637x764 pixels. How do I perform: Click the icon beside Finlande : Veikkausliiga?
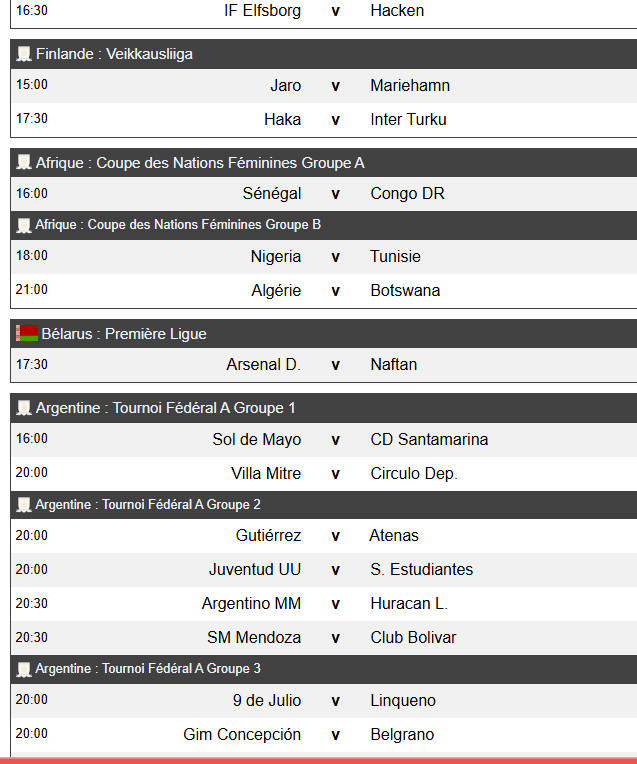point(24,54)
